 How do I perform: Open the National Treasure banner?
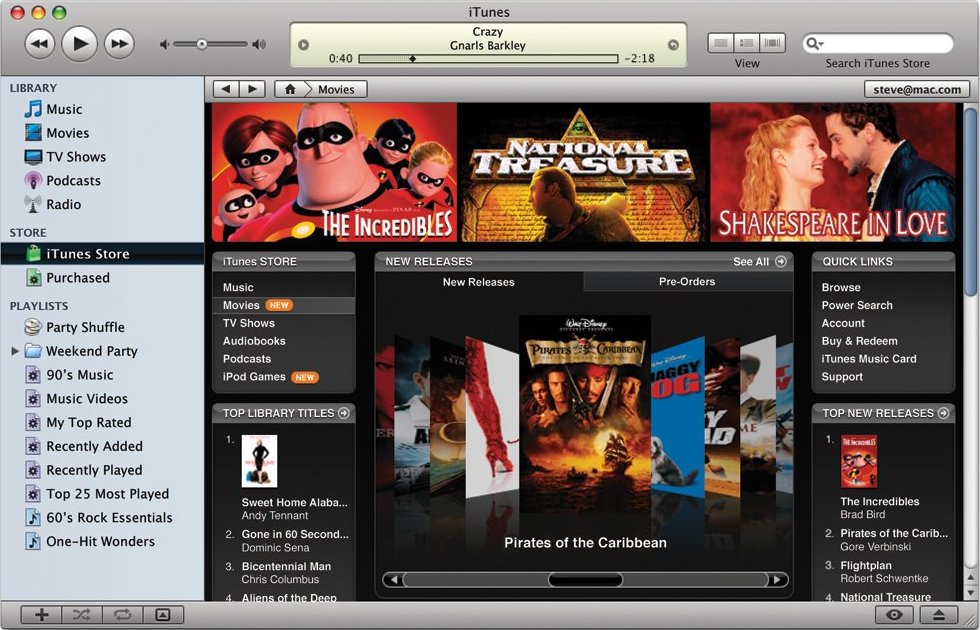(x=584, y=172)
